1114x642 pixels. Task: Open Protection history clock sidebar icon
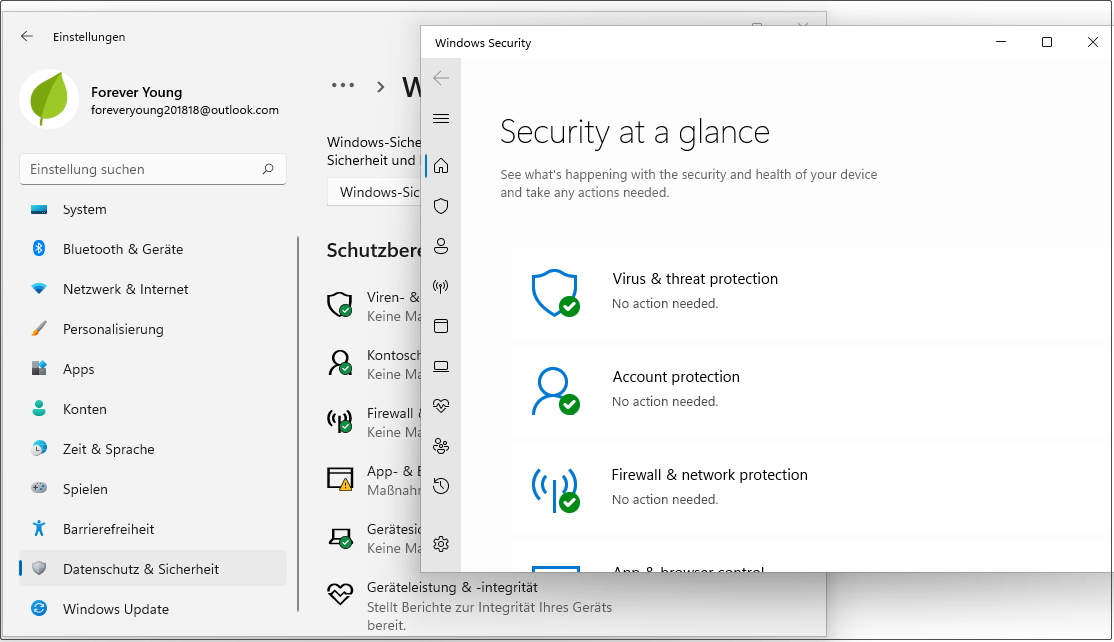(x=441, y=486)
